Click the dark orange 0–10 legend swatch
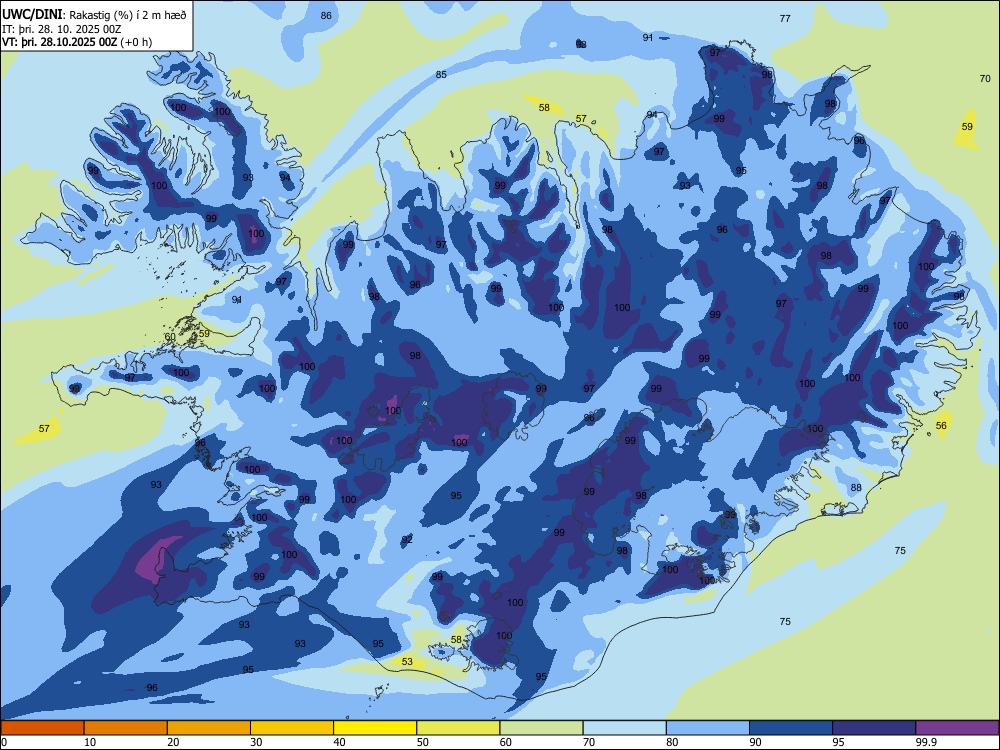The height and width of the screenshot is (750, 1000). point(43,728)
